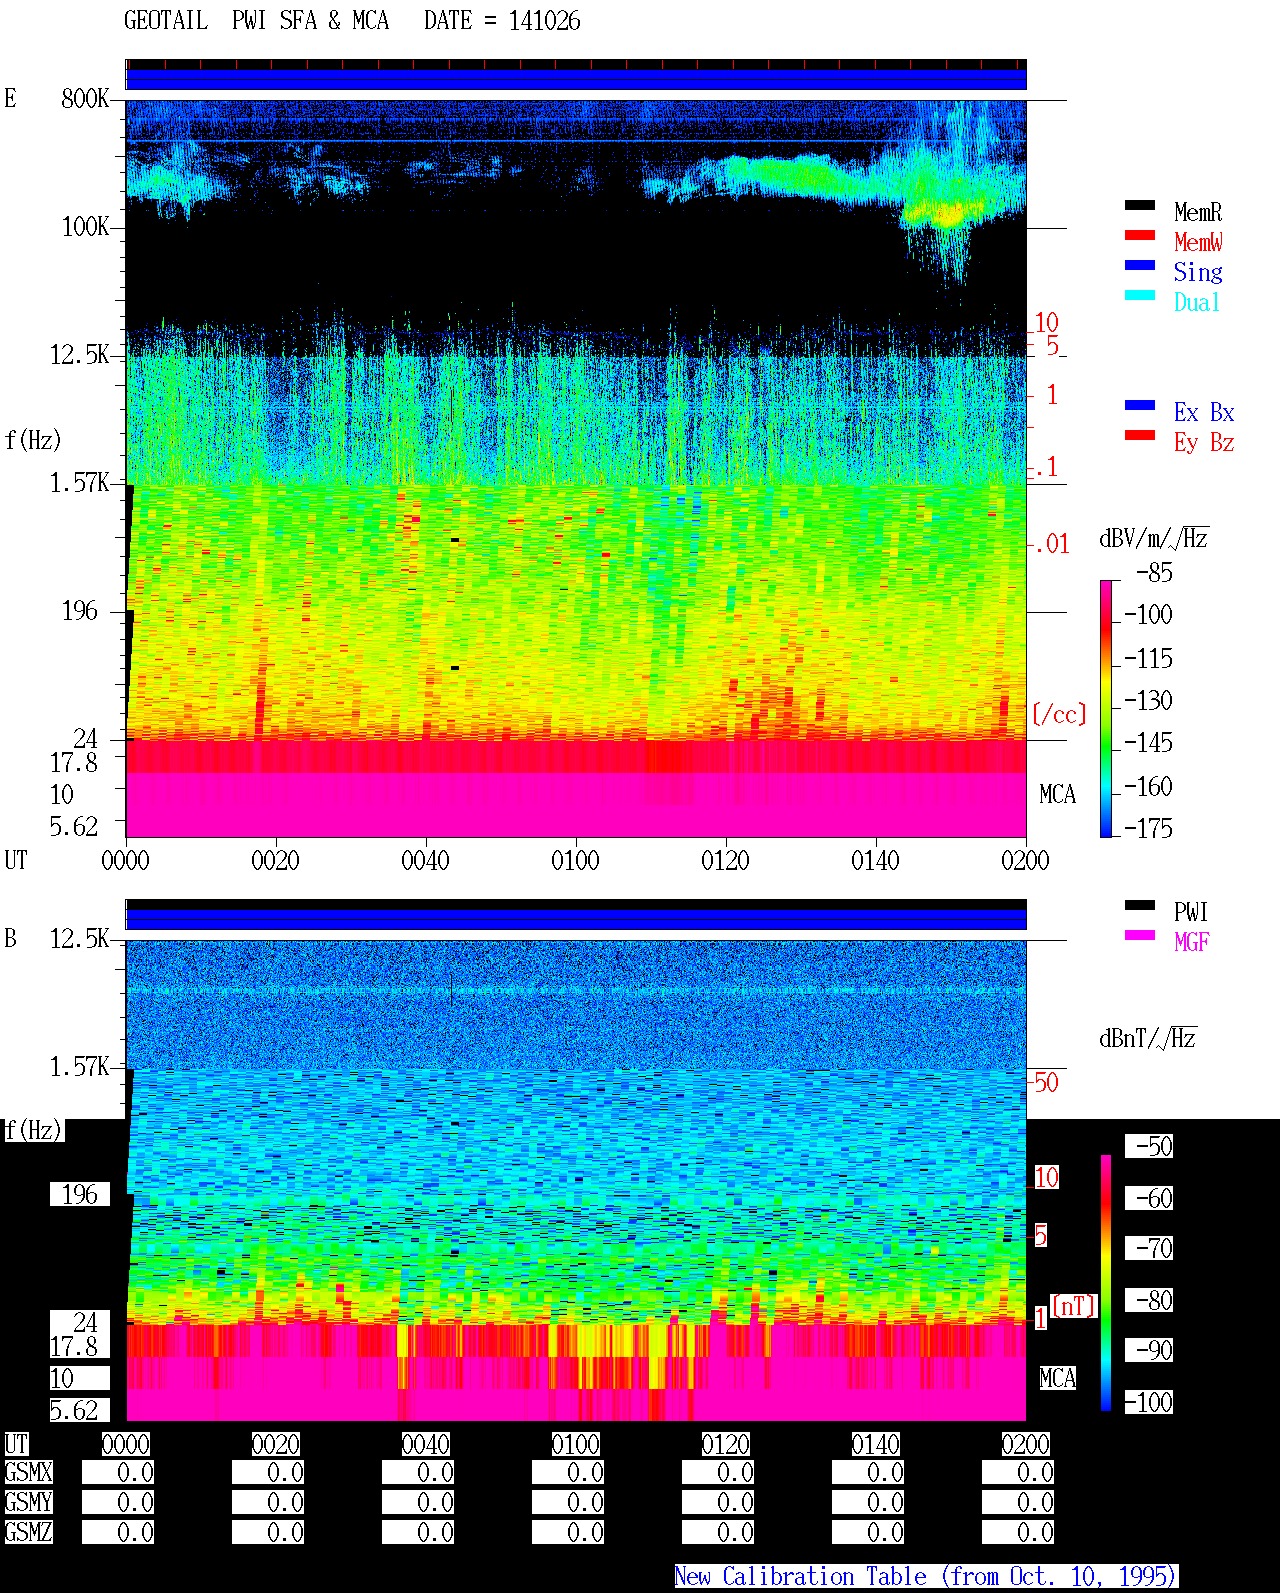
Task: Click the blue Sing legend swatch
Action: (1140, 265)
